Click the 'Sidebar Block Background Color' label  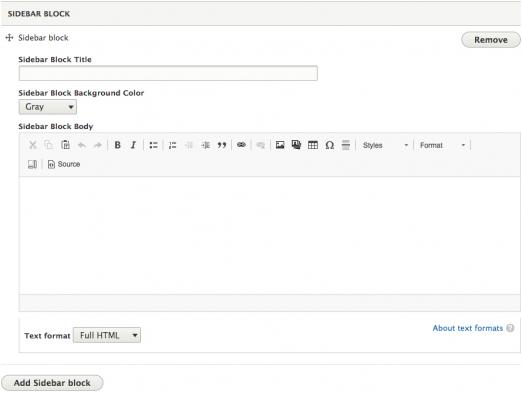[81, 93]
